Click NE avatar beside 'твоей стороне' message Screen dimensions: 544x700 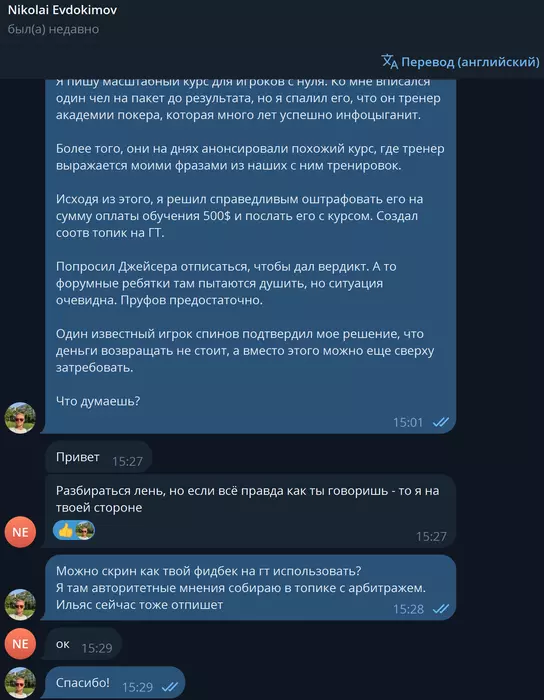[x=20, y=532]
